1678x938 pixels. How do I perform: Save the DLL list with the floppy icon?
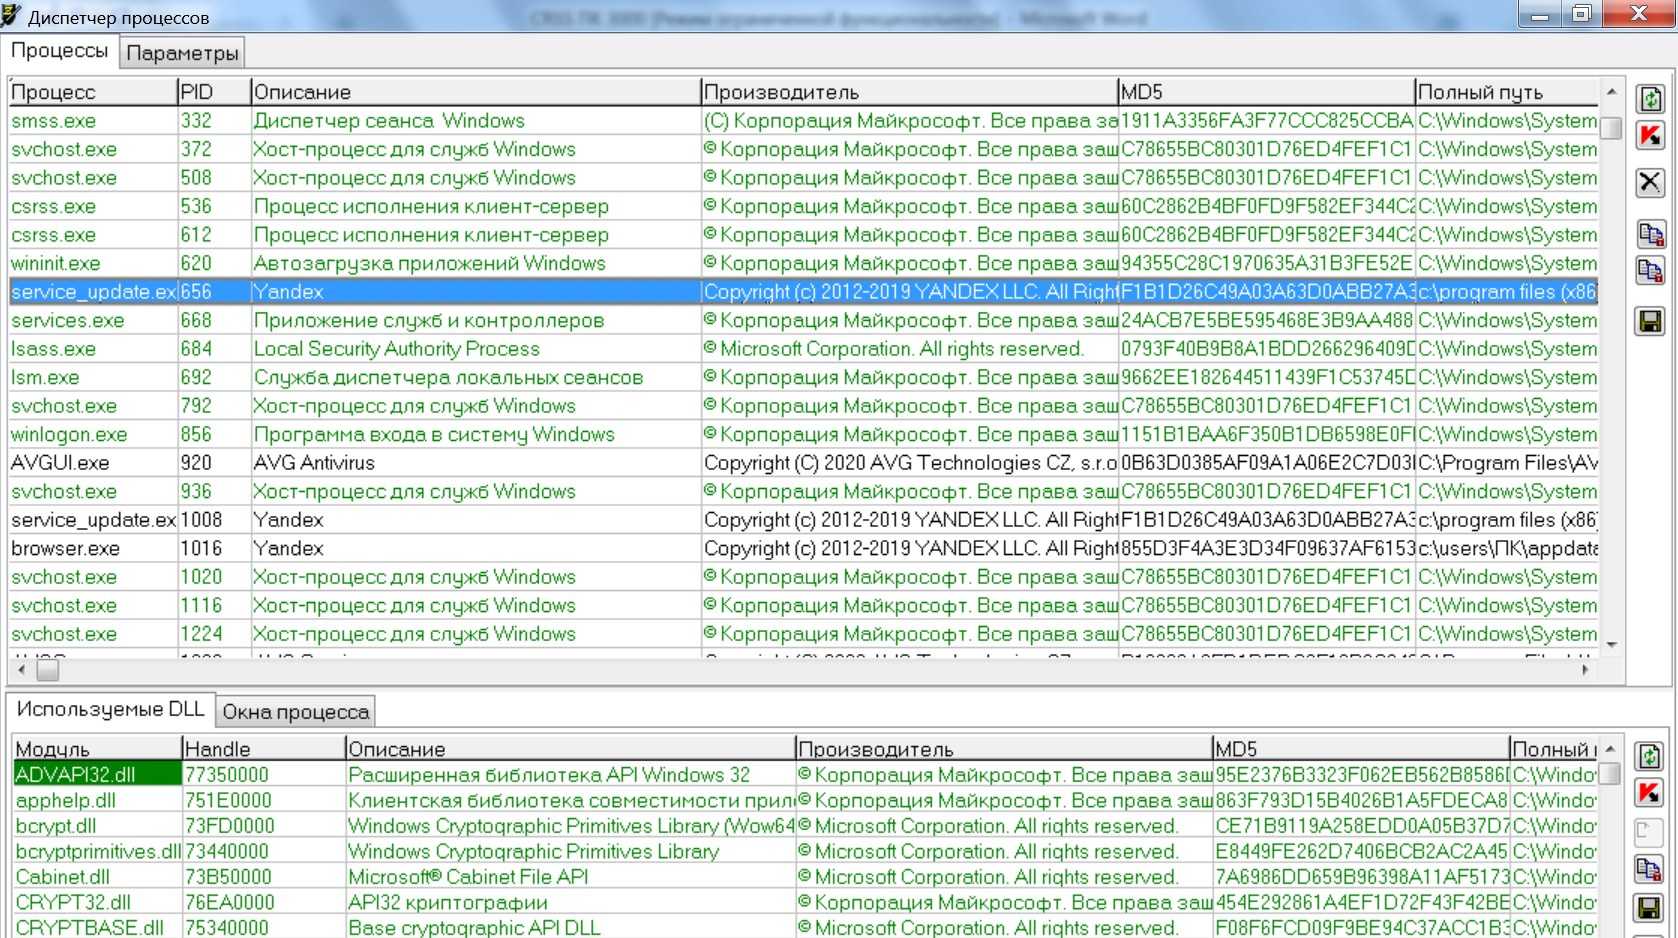click(1648, 908)
